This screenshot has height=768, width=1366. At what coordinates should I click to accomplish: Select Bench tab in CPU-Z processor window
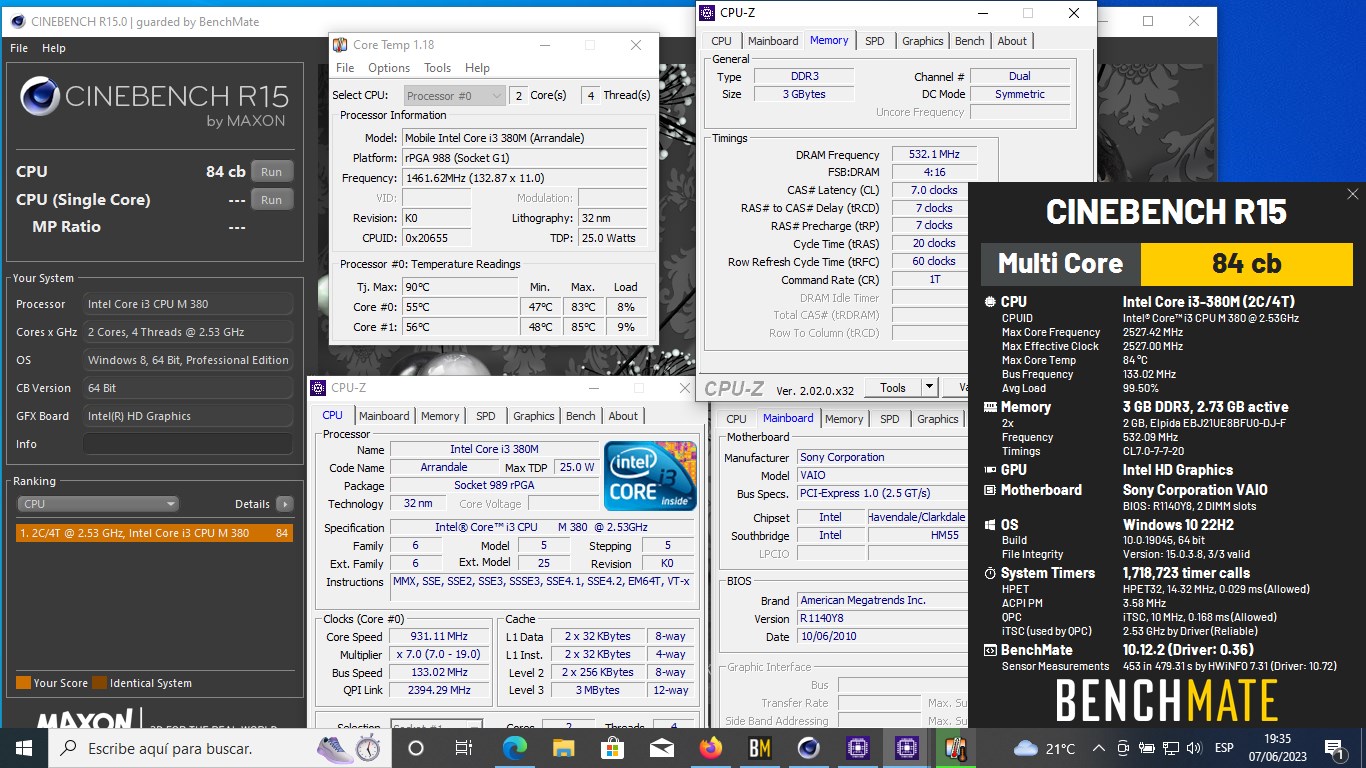point(580,416)
